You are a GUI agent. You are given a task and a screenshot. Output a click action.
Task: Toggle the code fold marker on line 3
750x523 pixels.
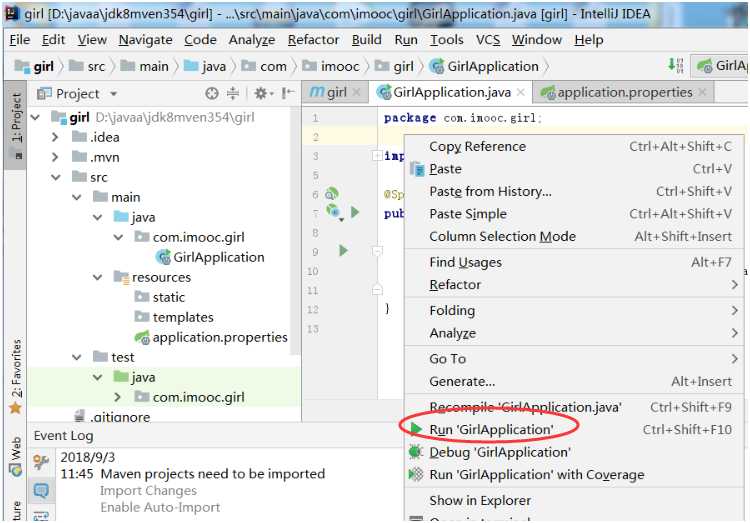click(377, 156)
